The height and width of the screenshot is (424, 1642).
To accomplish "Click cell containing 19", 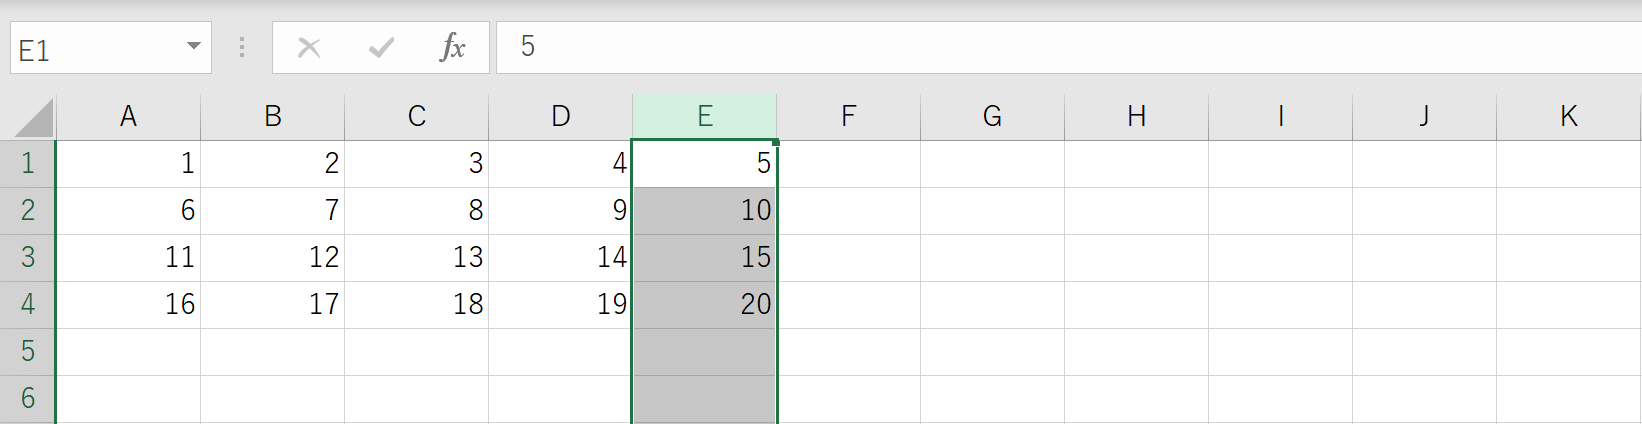I will coord(561,305).
